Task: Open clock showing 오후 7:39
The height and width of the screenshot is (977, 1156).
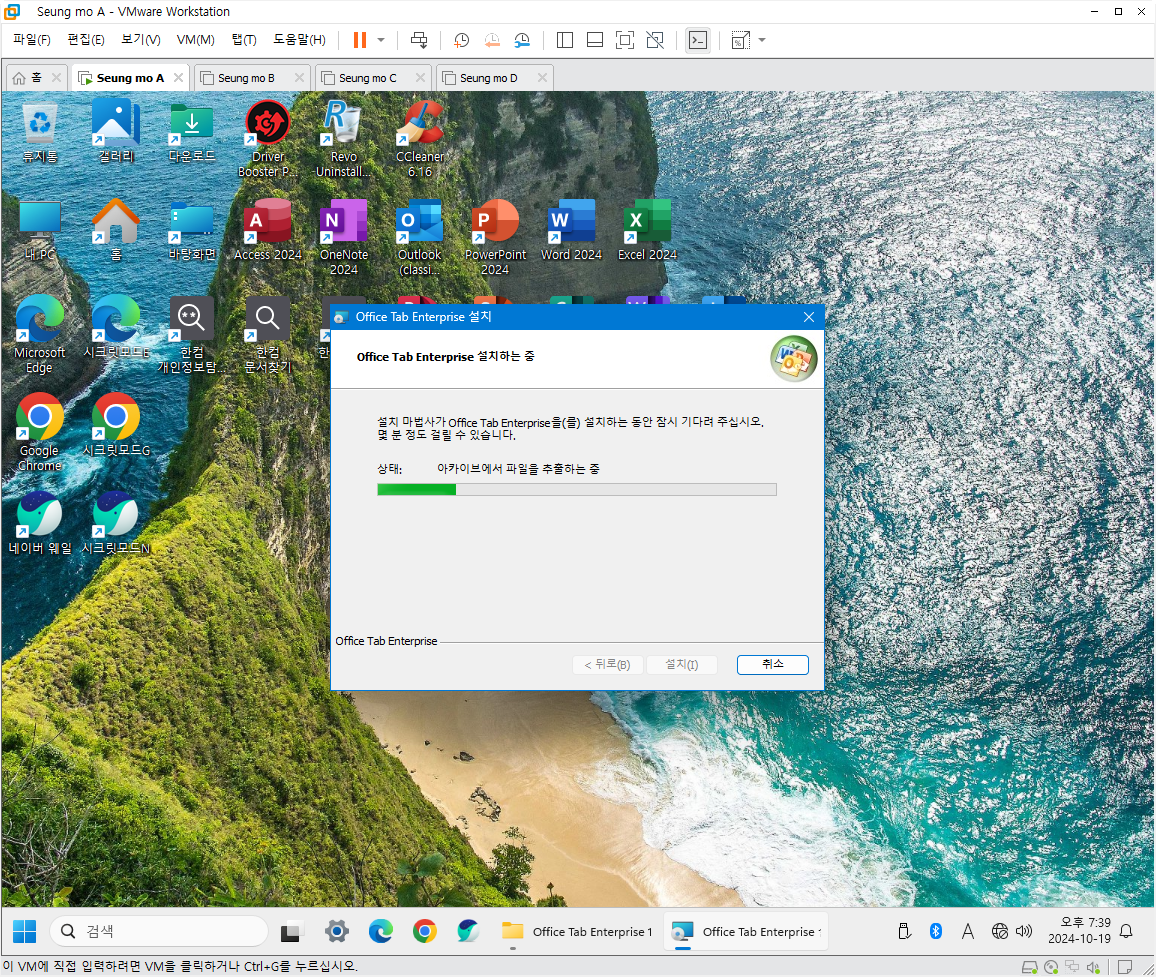Action: (x=1080, y=931)
